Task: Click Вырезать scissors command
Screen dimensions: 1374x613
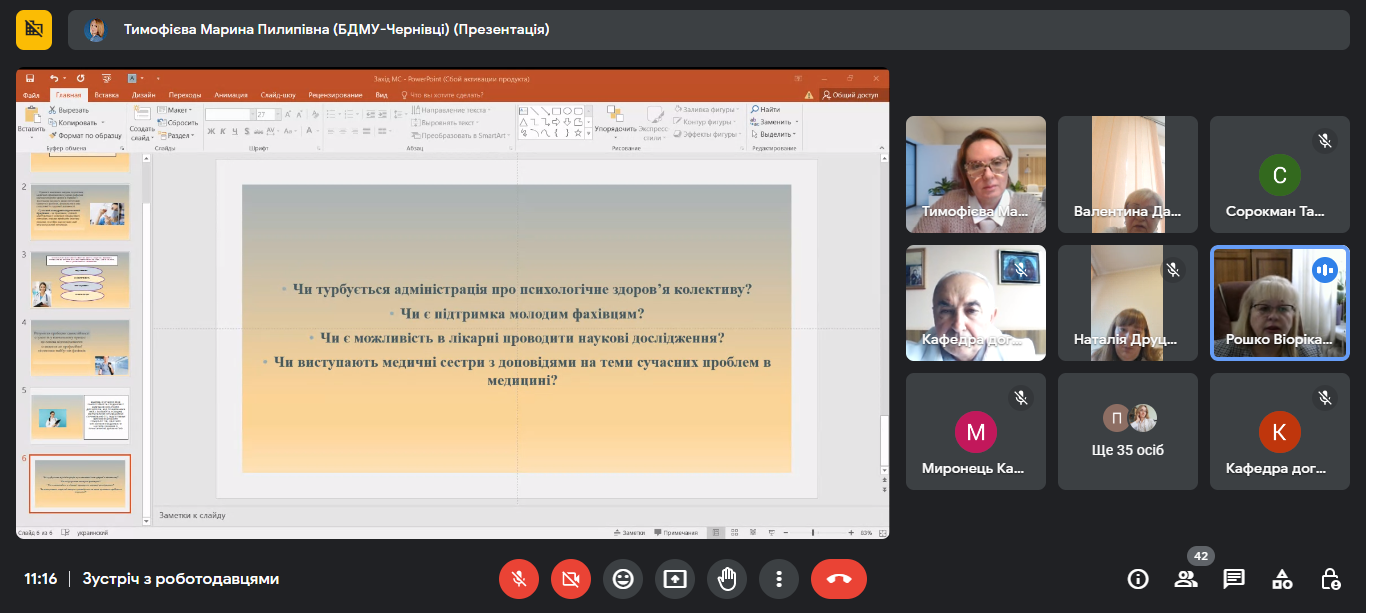Action: [69, 110]
